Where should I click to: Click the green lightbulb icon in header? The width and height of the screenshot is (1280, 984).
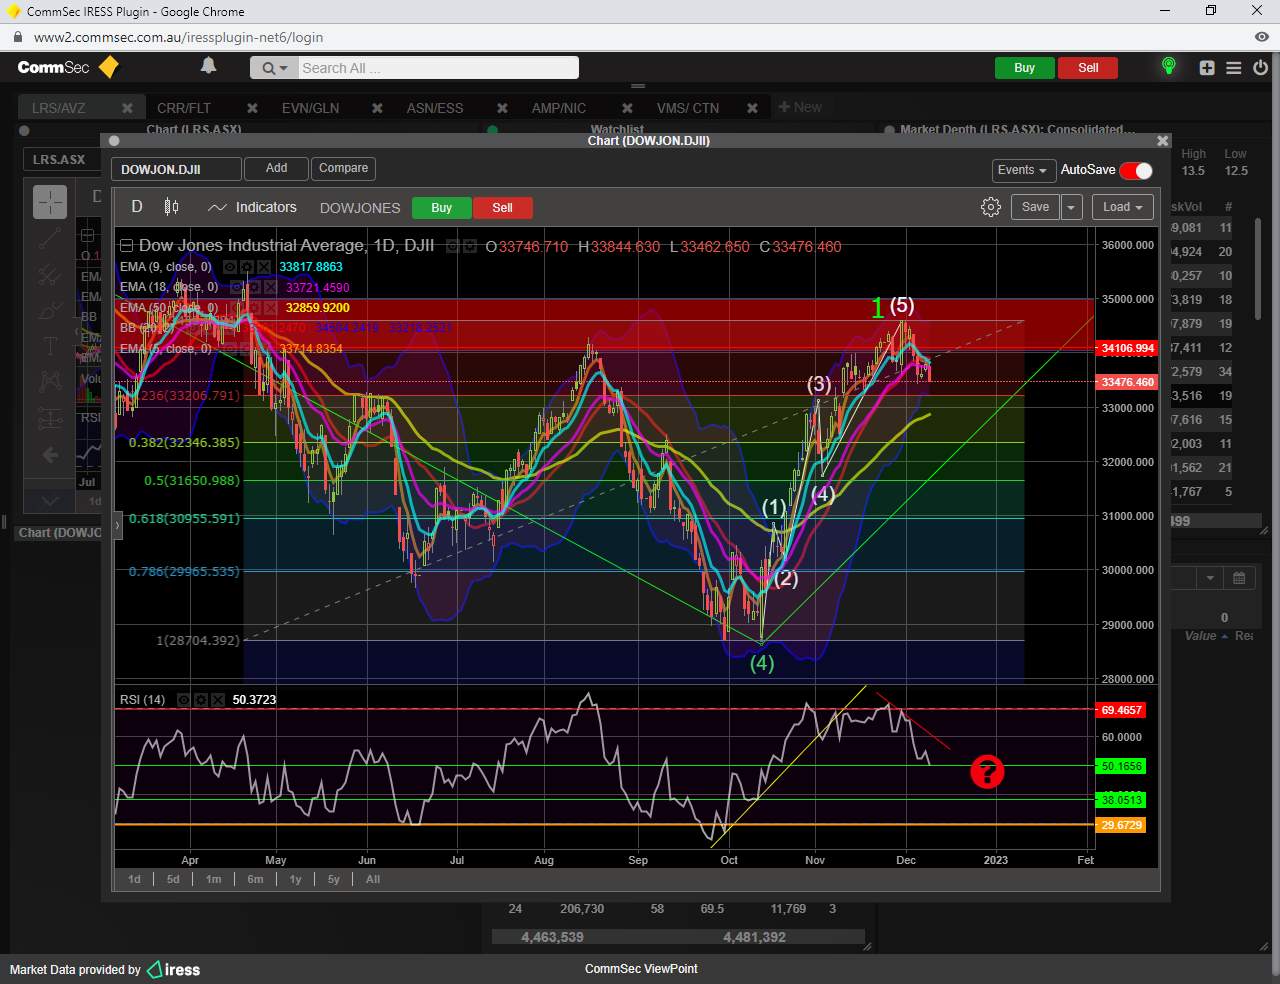(x=1168, y=66)
